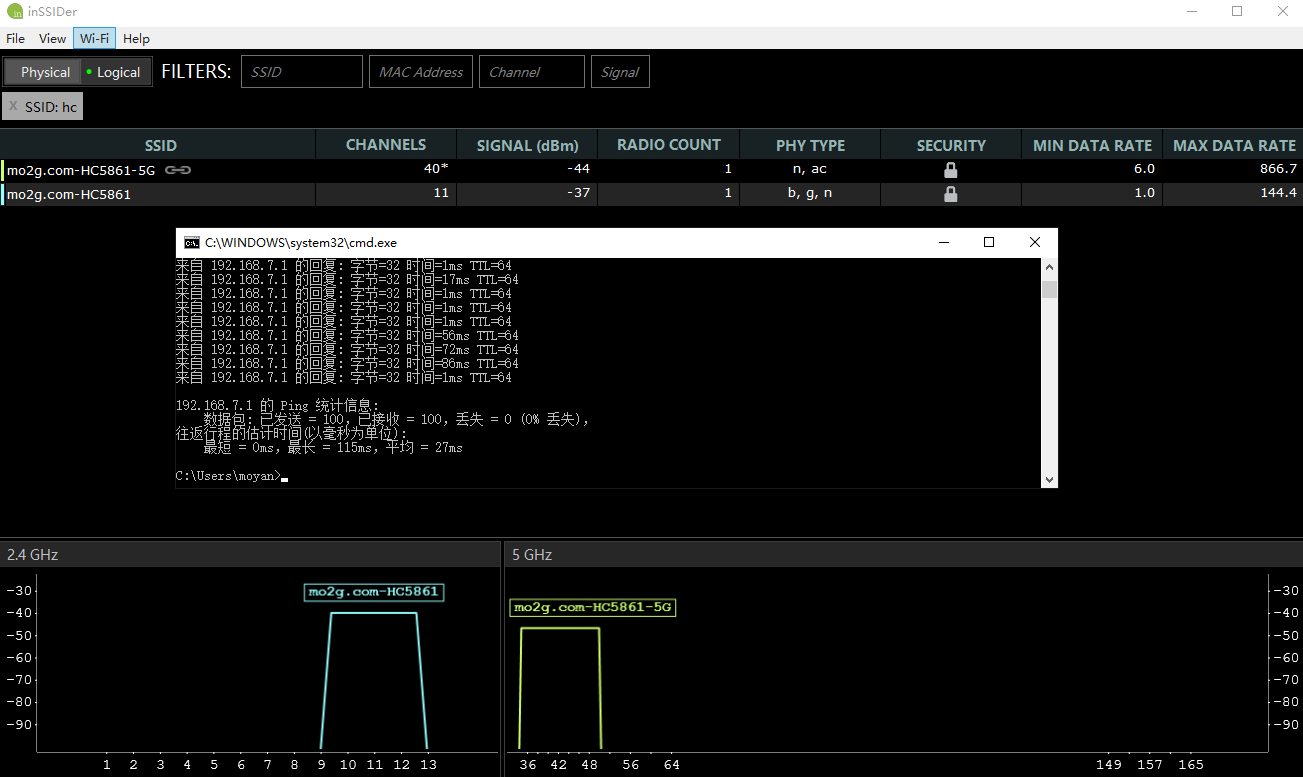1303x777 pixels.
Task: Select the mo2g.com-HC5861-5G row in the table
Action: pyautogui.click(x=651, y=170)
